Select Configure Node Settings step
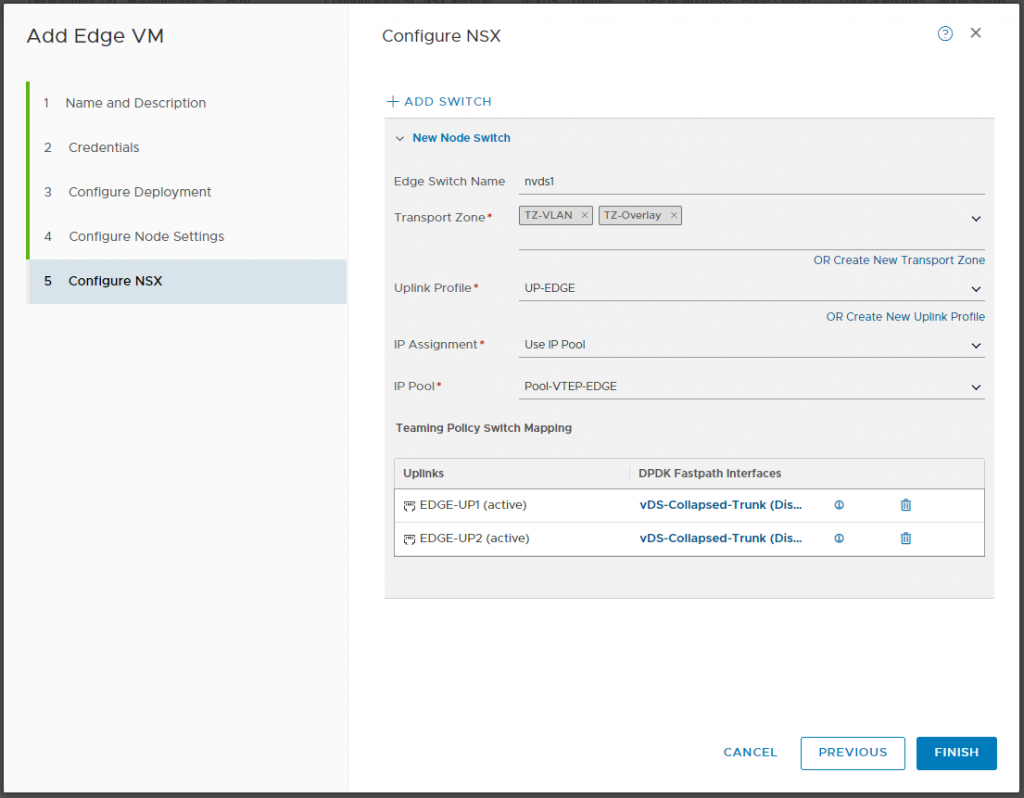Image resolution: width=1024 pixels, height=798 pixels. [x=146, y=236]
